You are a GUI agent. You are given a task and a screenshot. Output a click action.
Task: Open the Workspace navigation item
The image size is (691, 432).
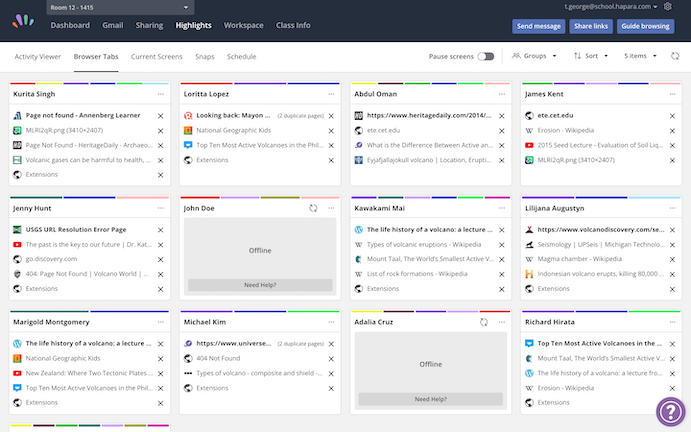click(244, 25)
